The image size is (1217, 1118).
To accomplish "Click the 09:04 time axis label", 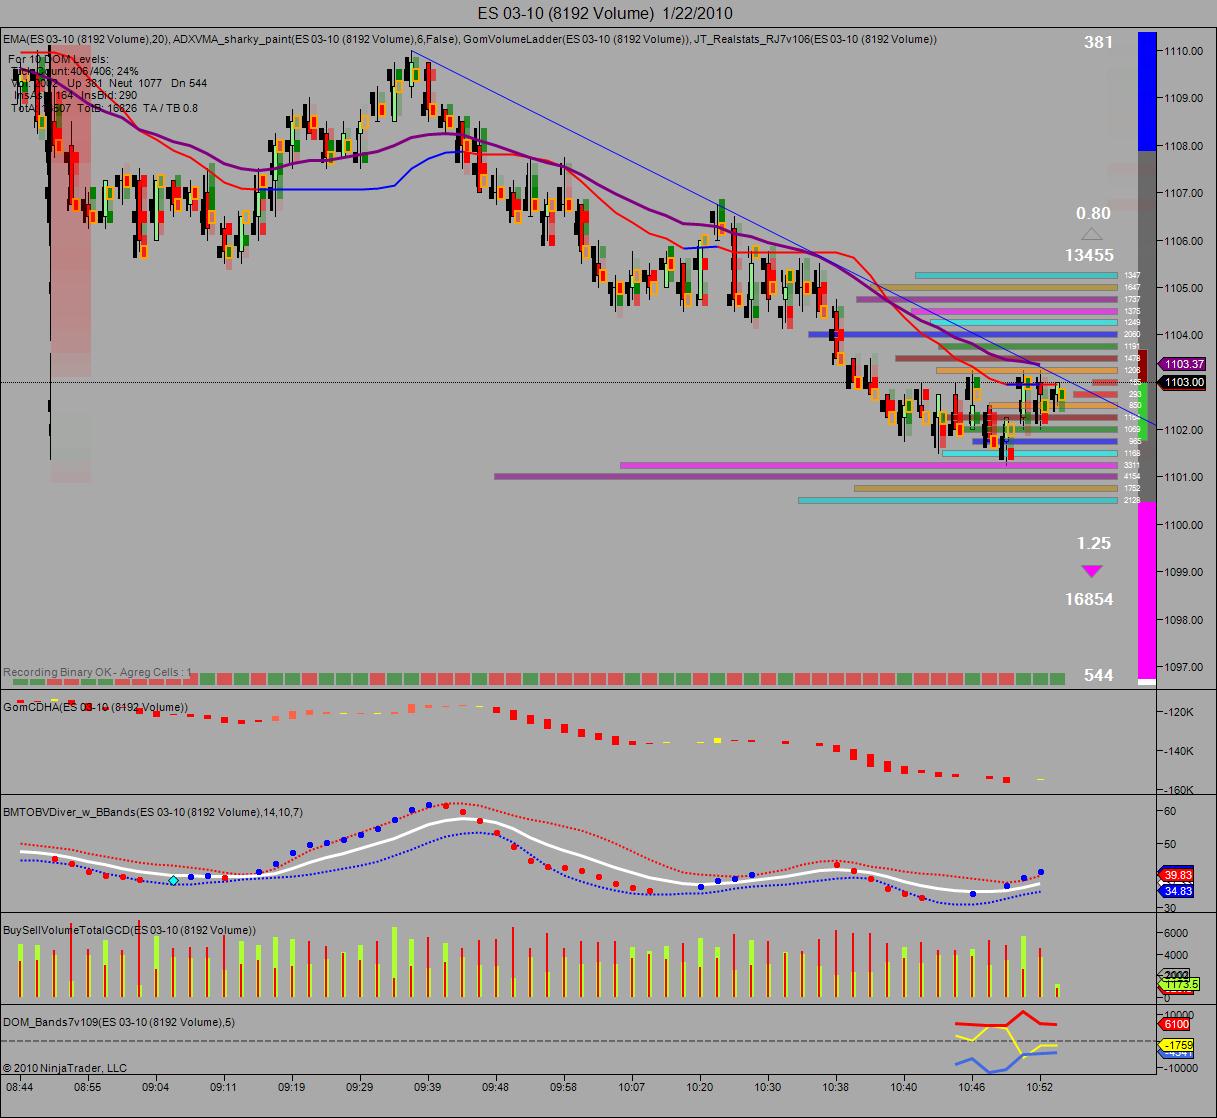I will pos(155,1086).
